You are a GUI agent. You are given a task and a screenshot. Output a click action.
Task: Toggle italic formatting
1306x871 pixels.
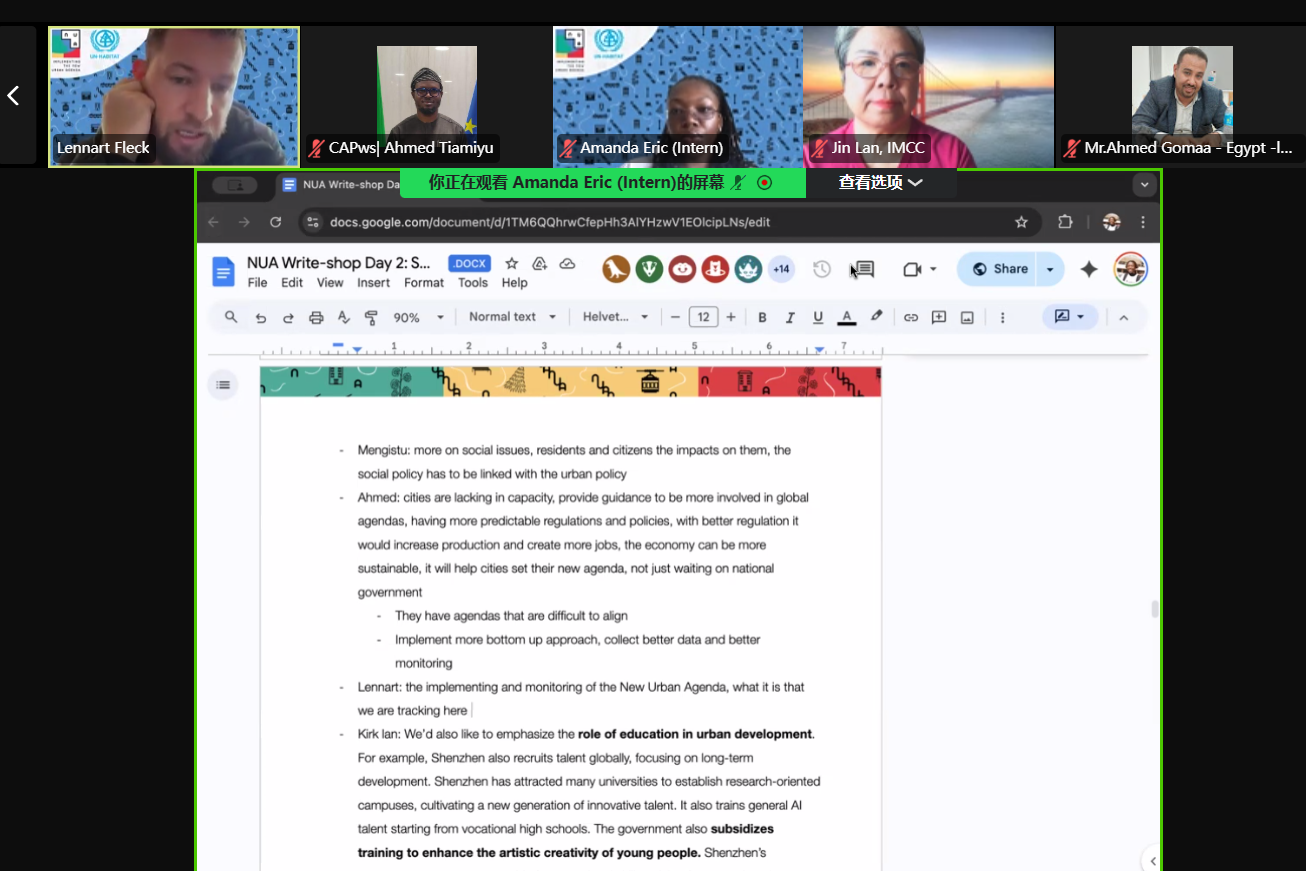(790, 318)
